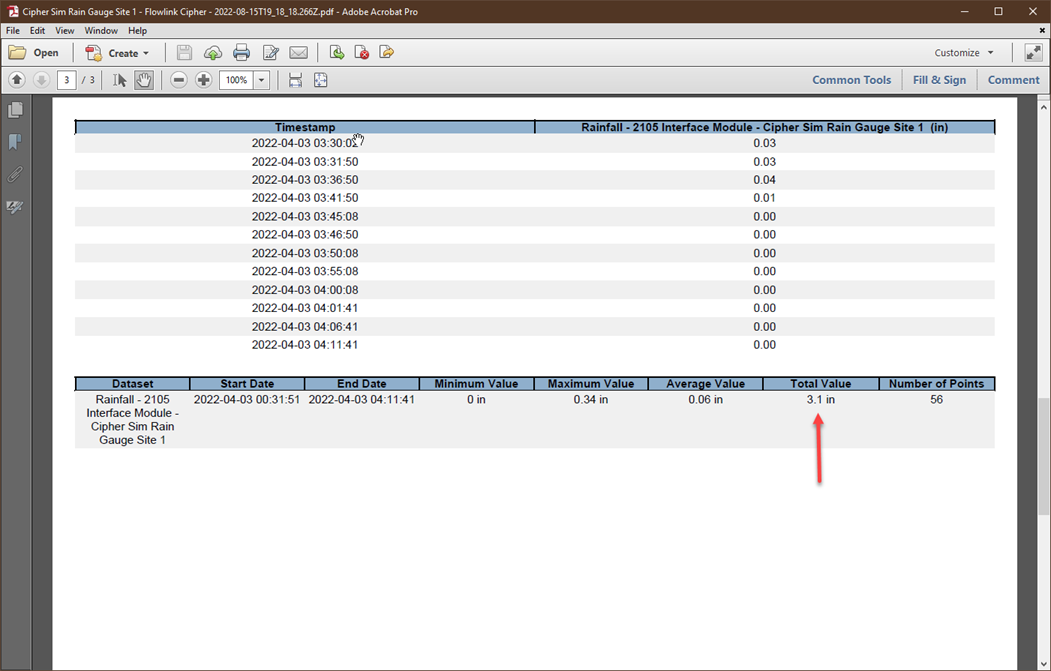Open the Fill & Sign pane

click(x=939, y=80)
